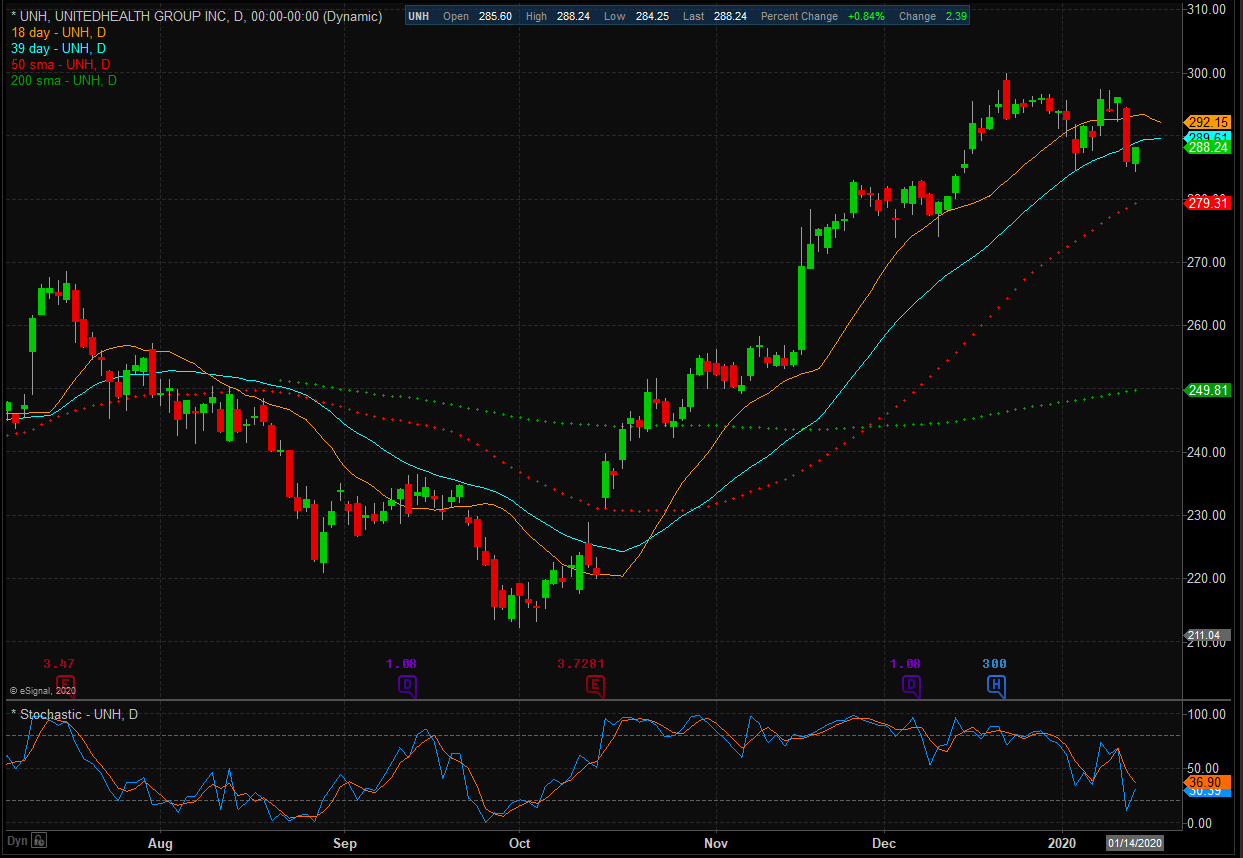Click the 01/14/2020 date cursor label
Viewport: 1243px width, 858px height.
[1136, 842]
